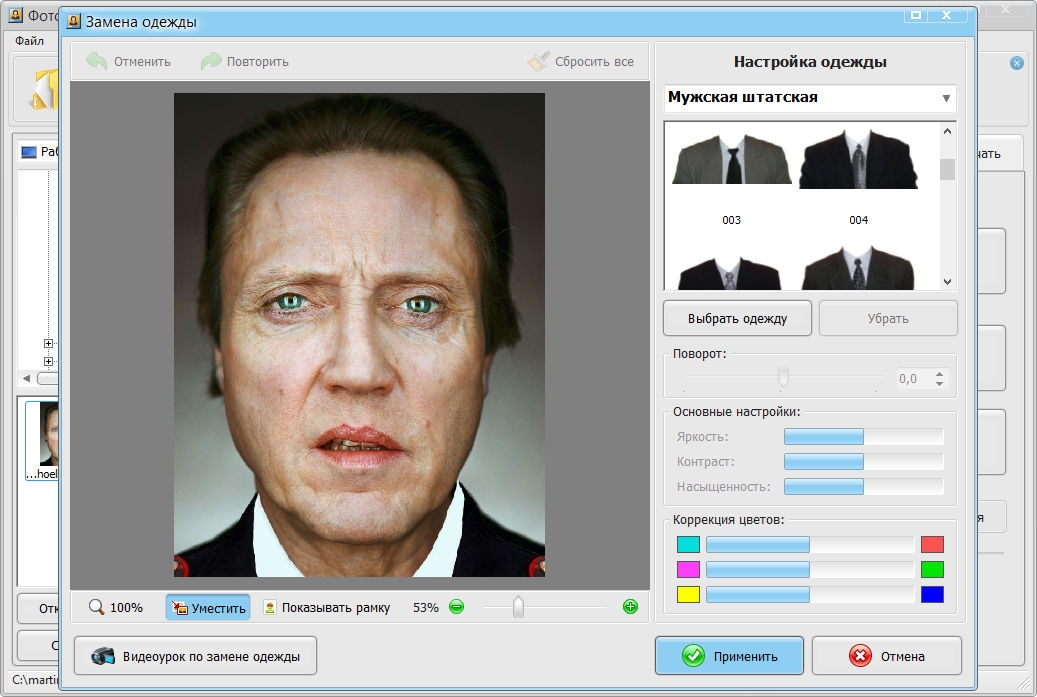Click the yellow color swatch
The image size is (1037, 697).
(x=688, y=594)
